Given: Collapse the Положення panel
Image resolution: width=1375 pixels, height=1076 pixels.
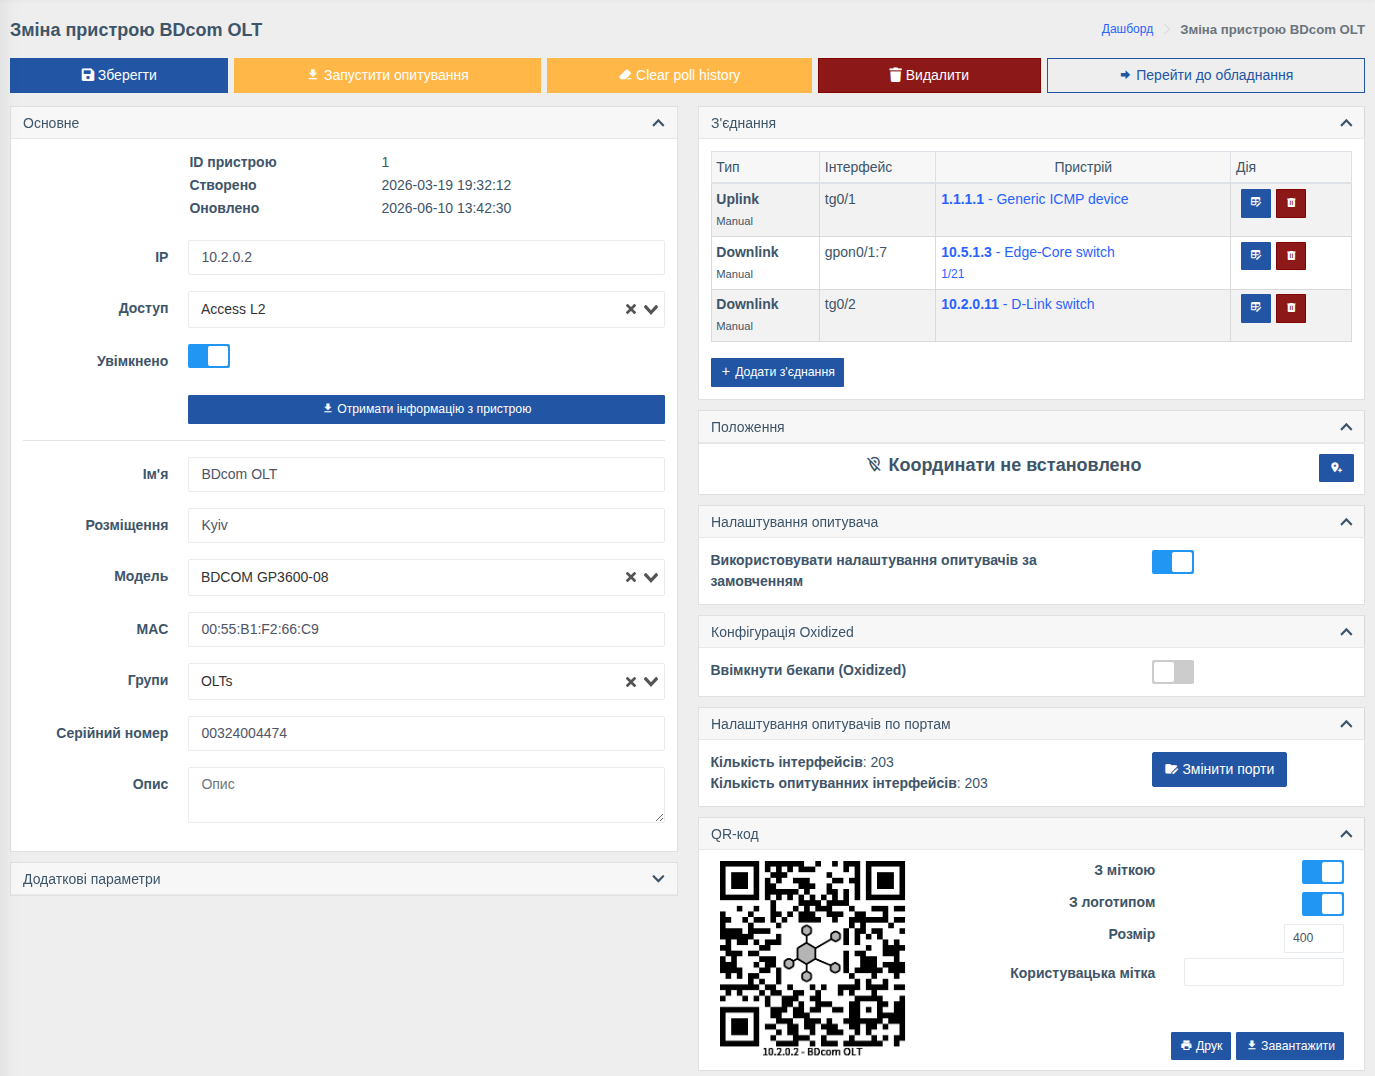Looking at the screenshot, I should [x=1346, y=427].
